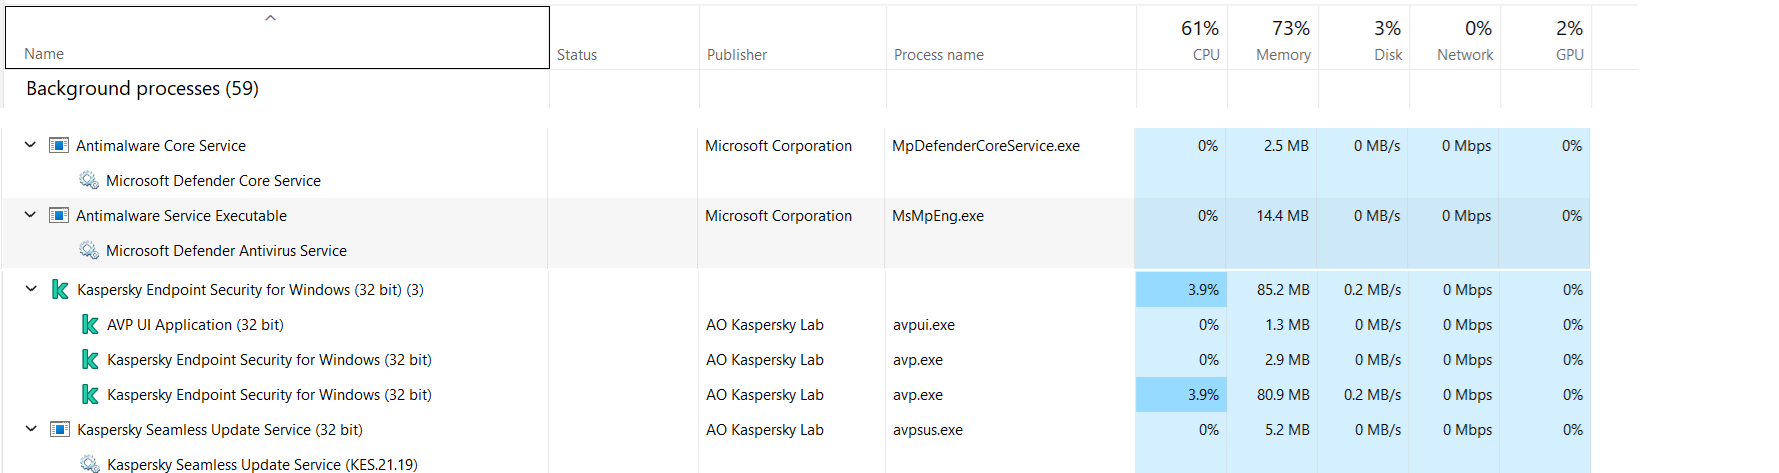This screenshot has height=473, width=1779.
Task: Click the Publisher column header
Action: 737,55
